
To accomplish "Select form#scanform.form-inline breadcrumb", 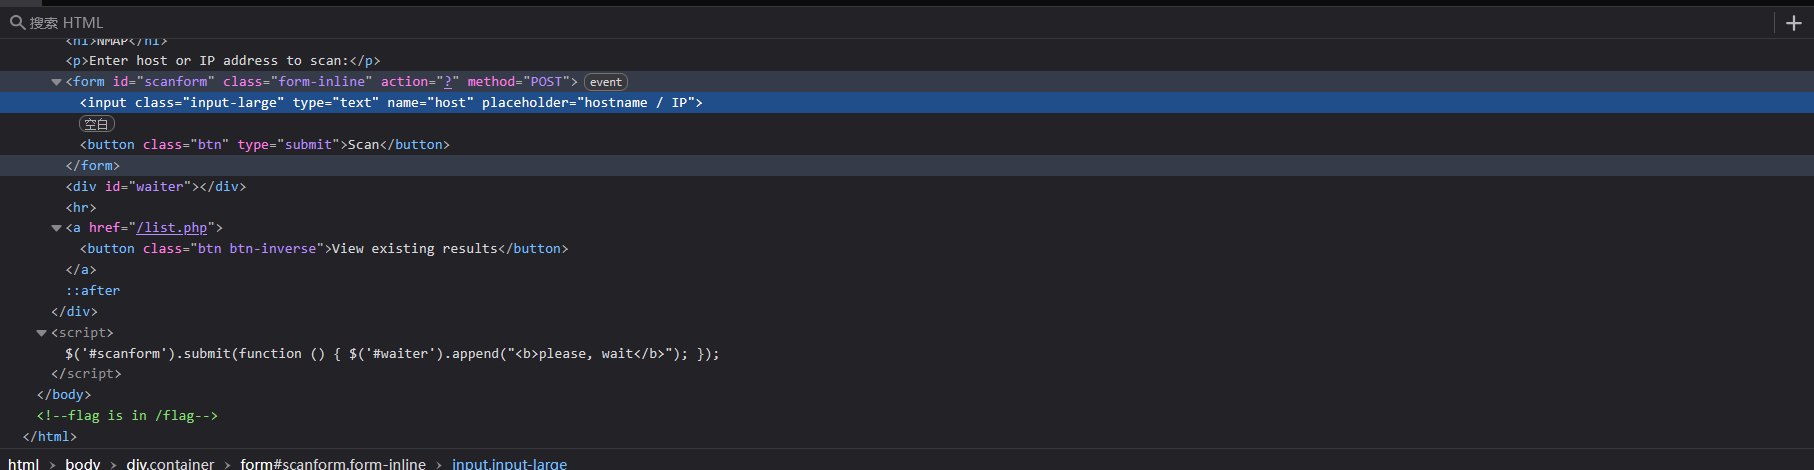I will point(333,464).
